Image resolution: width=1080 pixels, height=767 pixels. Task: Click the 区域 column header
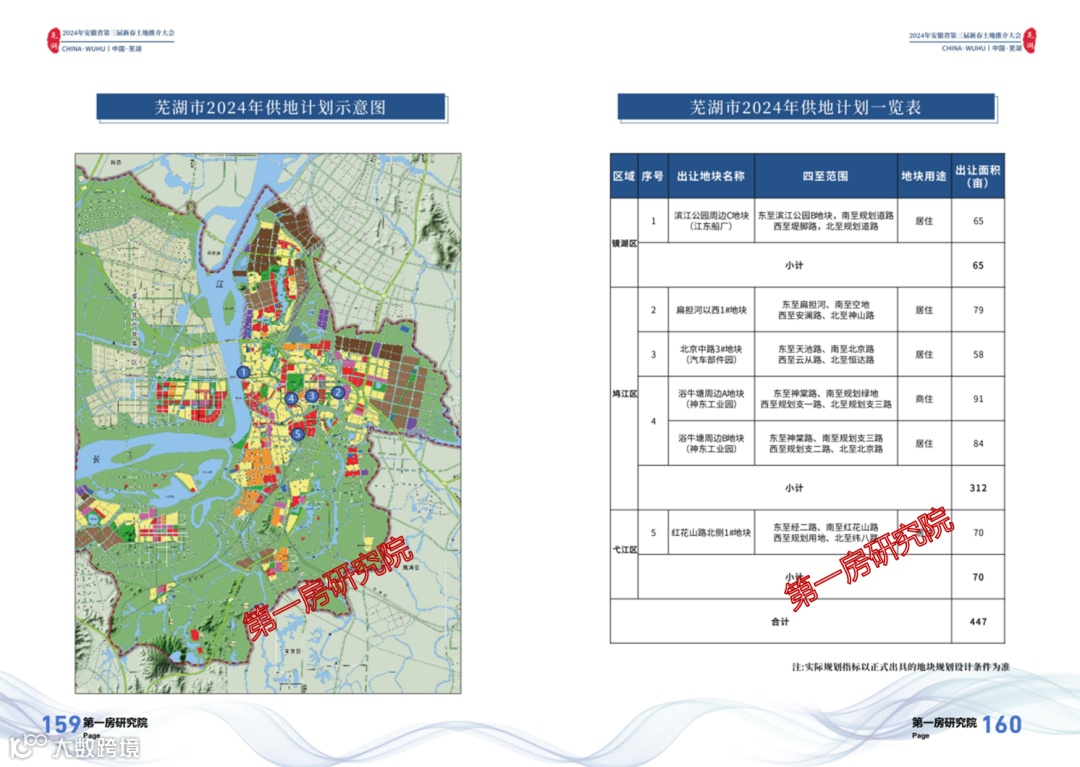click(624, 176)
